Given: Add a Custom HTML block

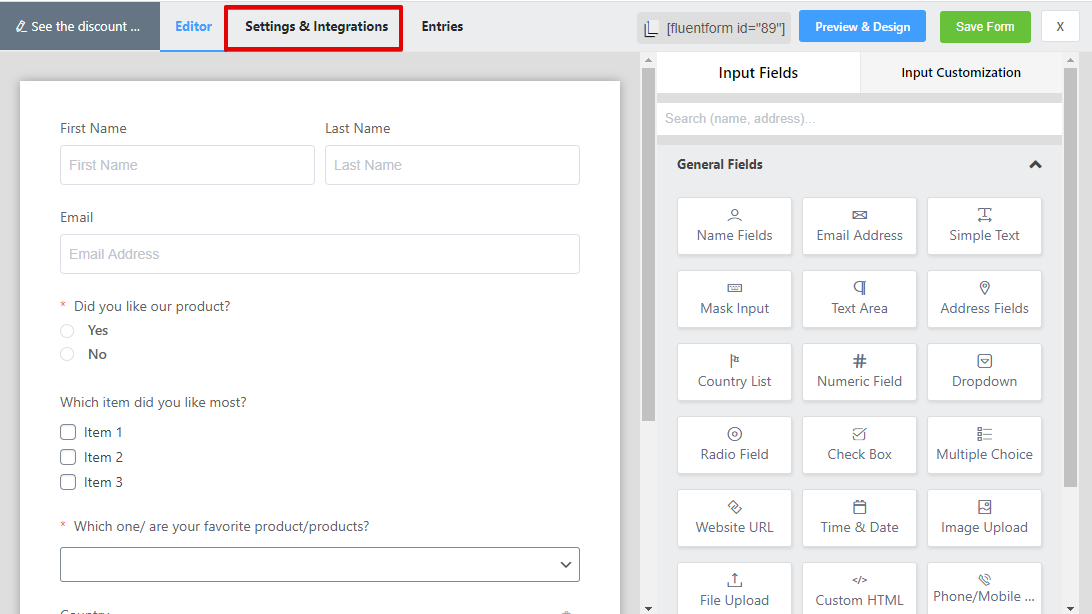Looking at the screenshot, I should click(859, 589).
